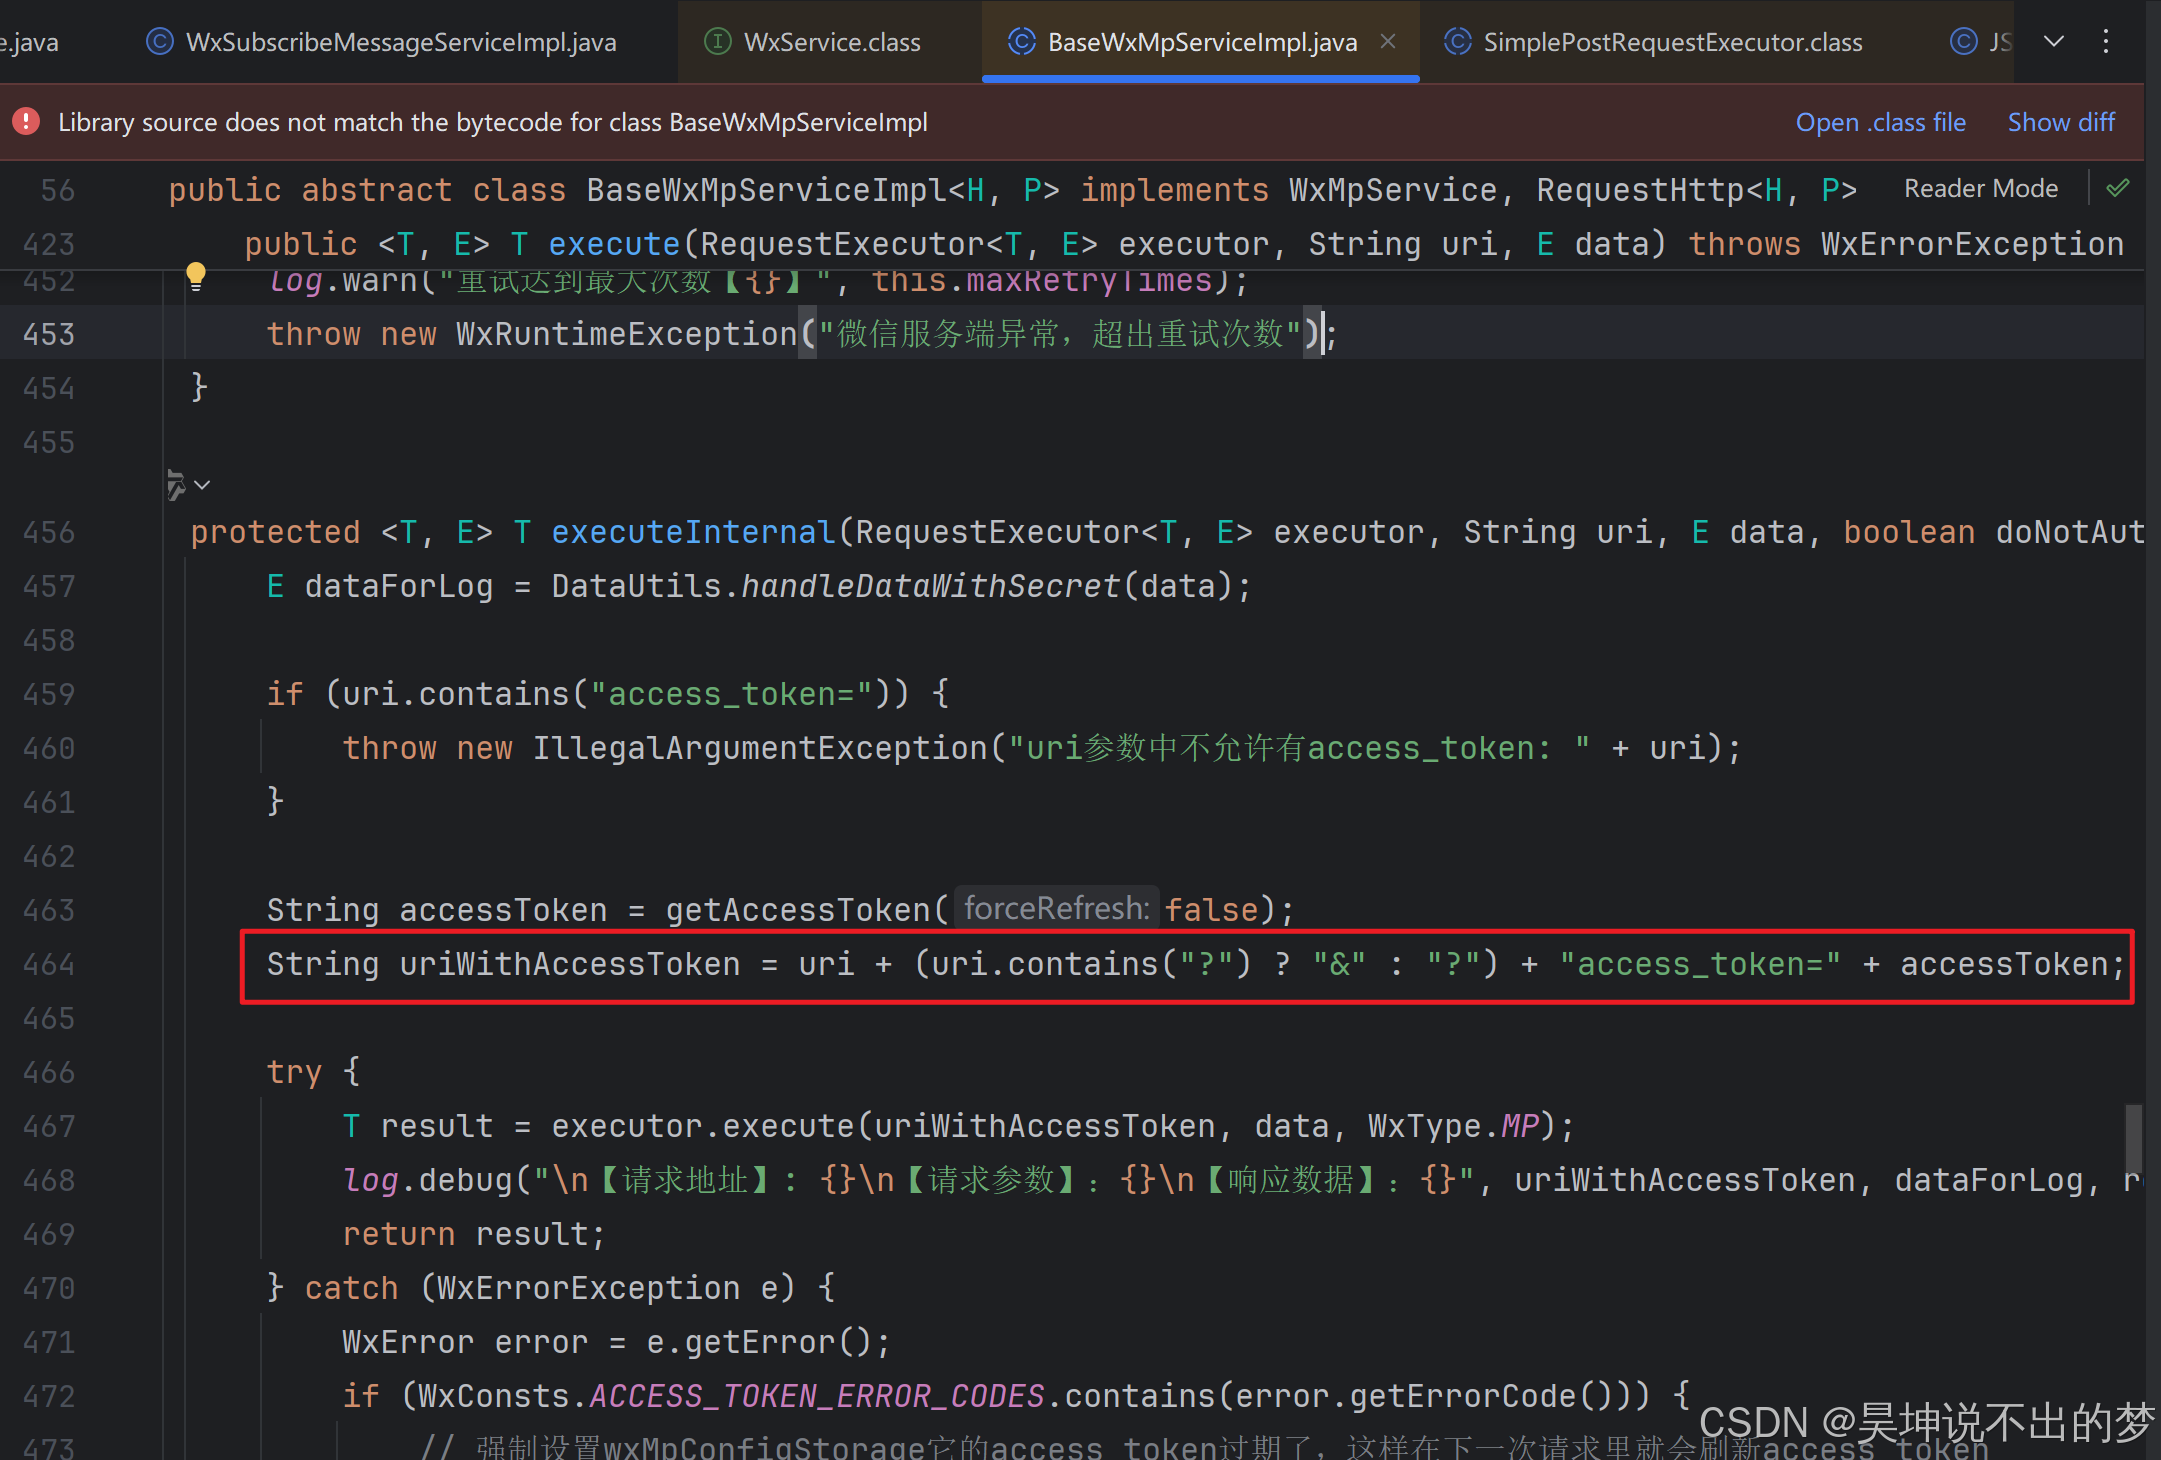
Task: Click return result statement on line 469
Action: click(474, 1234)
